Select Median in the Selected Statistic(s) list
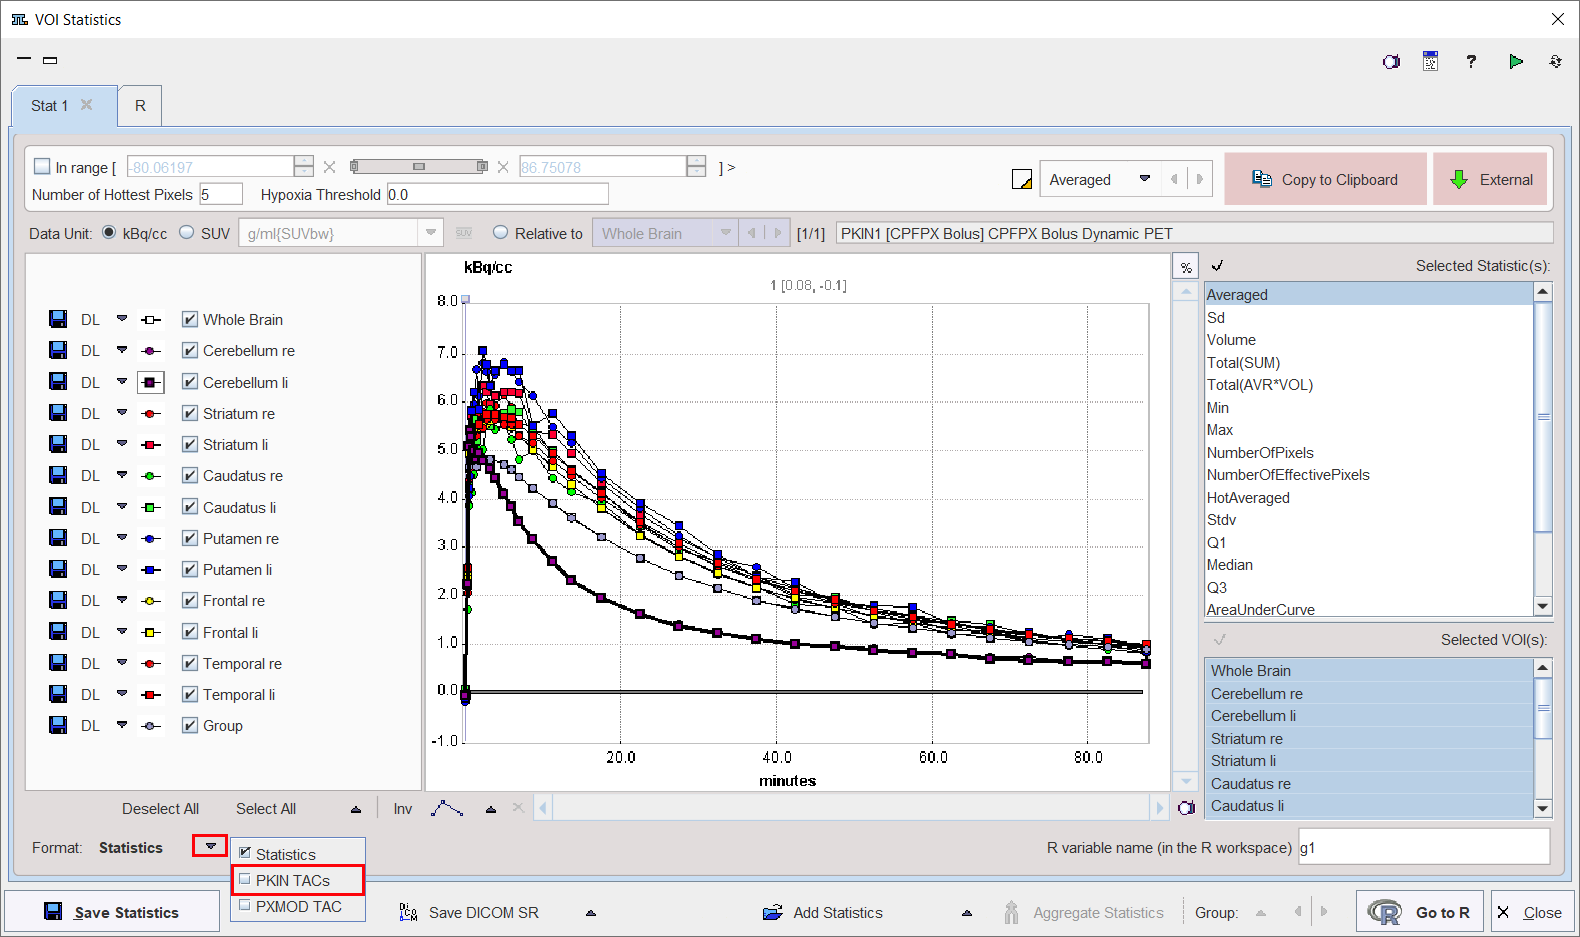The width and height of the screenshot is (1580, 937). (1368, 565)
